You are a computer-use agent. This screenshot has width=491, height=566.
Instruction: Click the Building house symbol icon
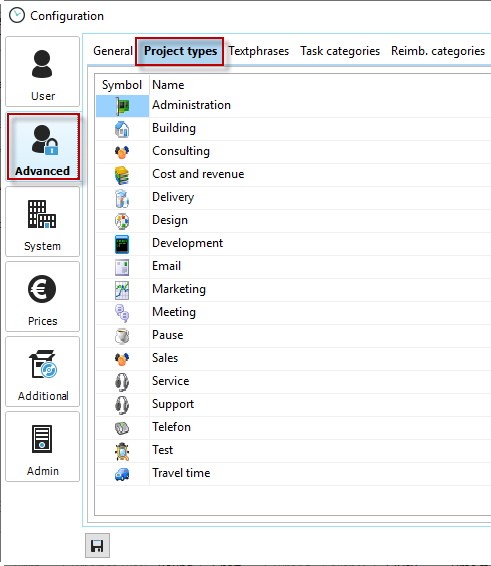122,129
